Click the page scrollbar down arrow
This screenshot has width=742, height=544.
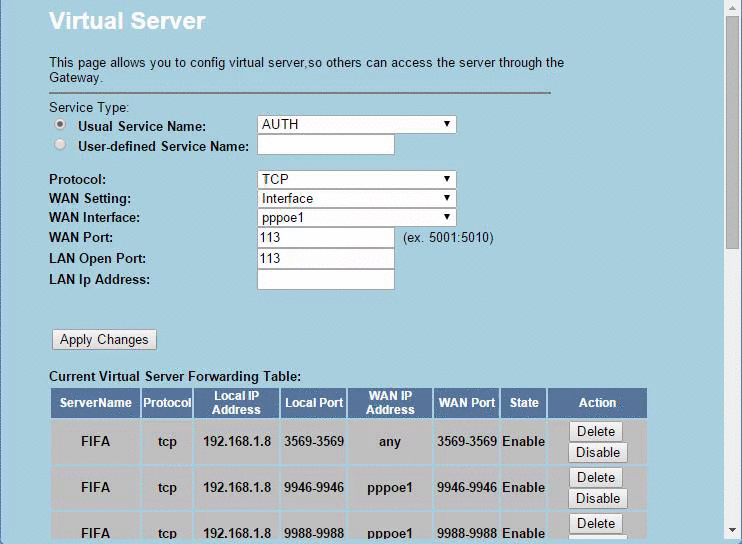coord(733,530)
